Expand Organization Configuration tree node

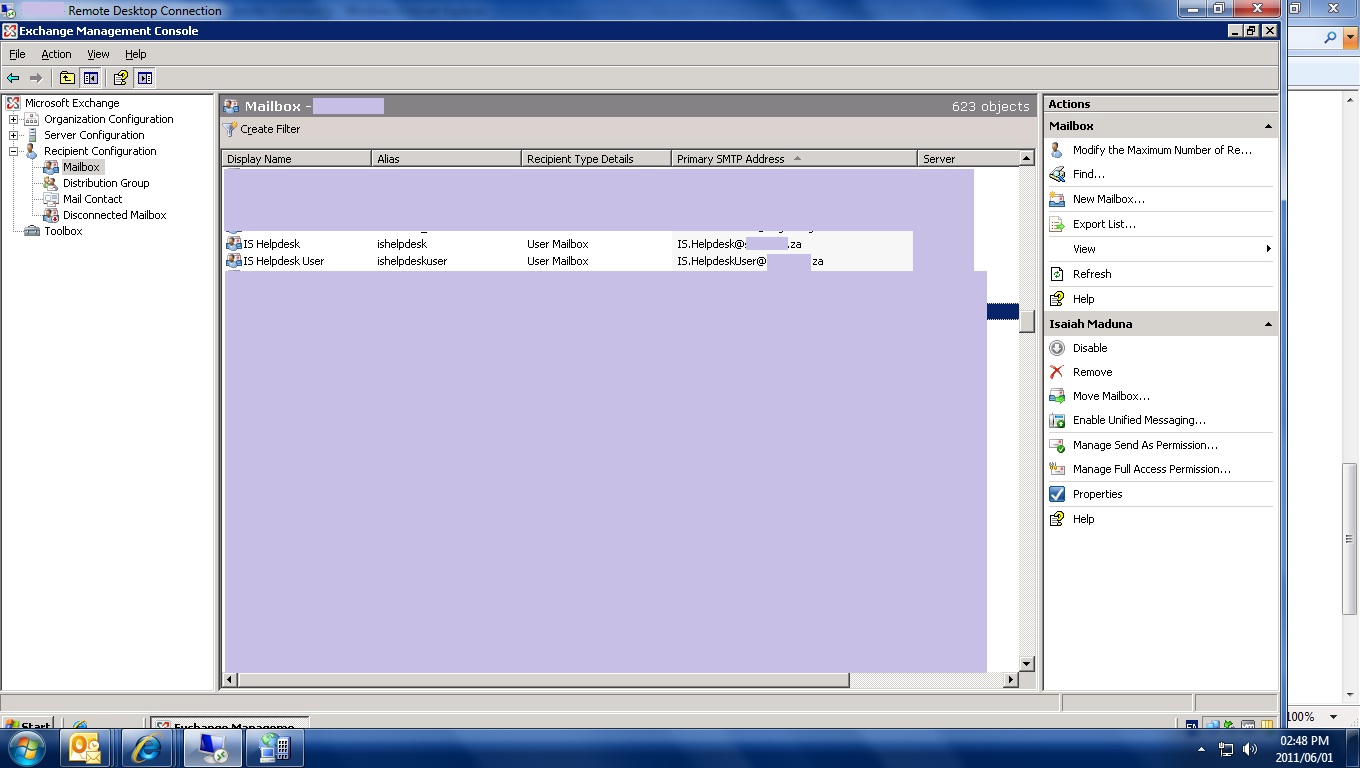(x=14, y=119)
